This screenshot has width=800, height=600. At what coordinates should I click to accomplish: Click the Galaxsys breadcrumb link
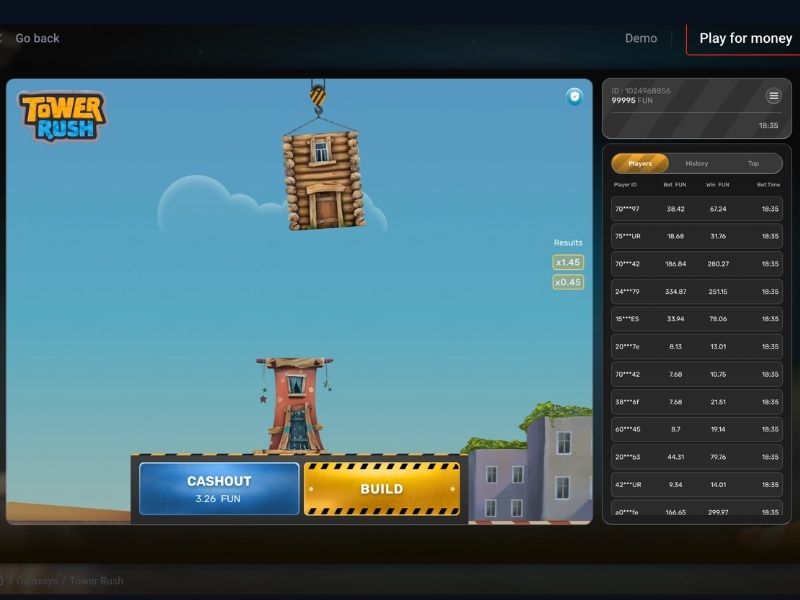[39, 581]
